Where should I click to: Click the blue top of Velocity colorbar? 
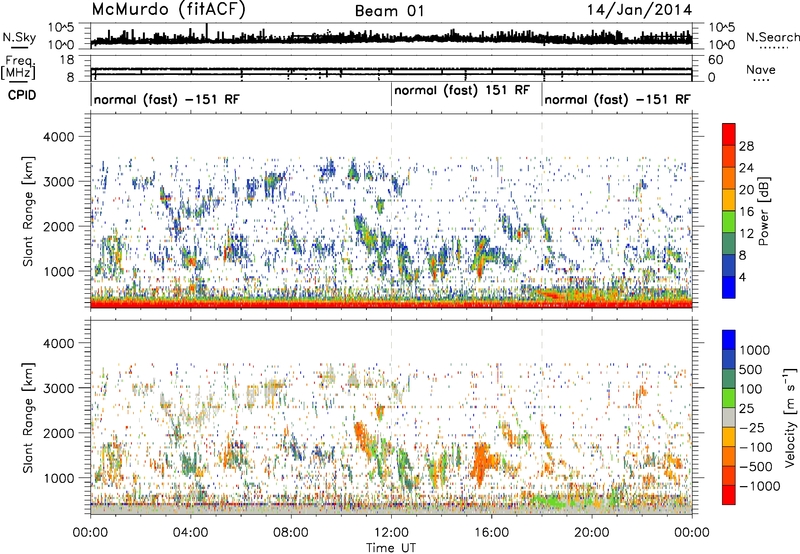click(x=729, y=340)
